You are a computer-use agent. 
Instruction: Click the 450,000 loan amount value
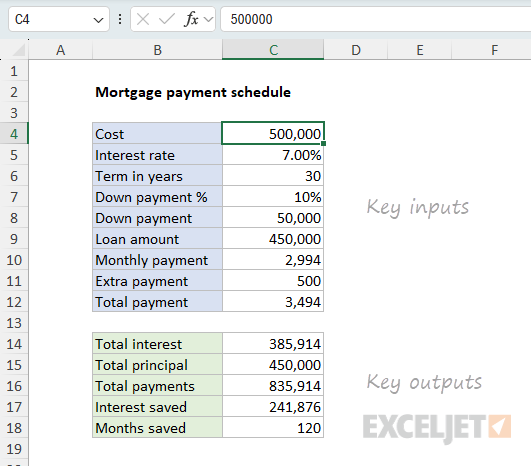click(273, 239)
